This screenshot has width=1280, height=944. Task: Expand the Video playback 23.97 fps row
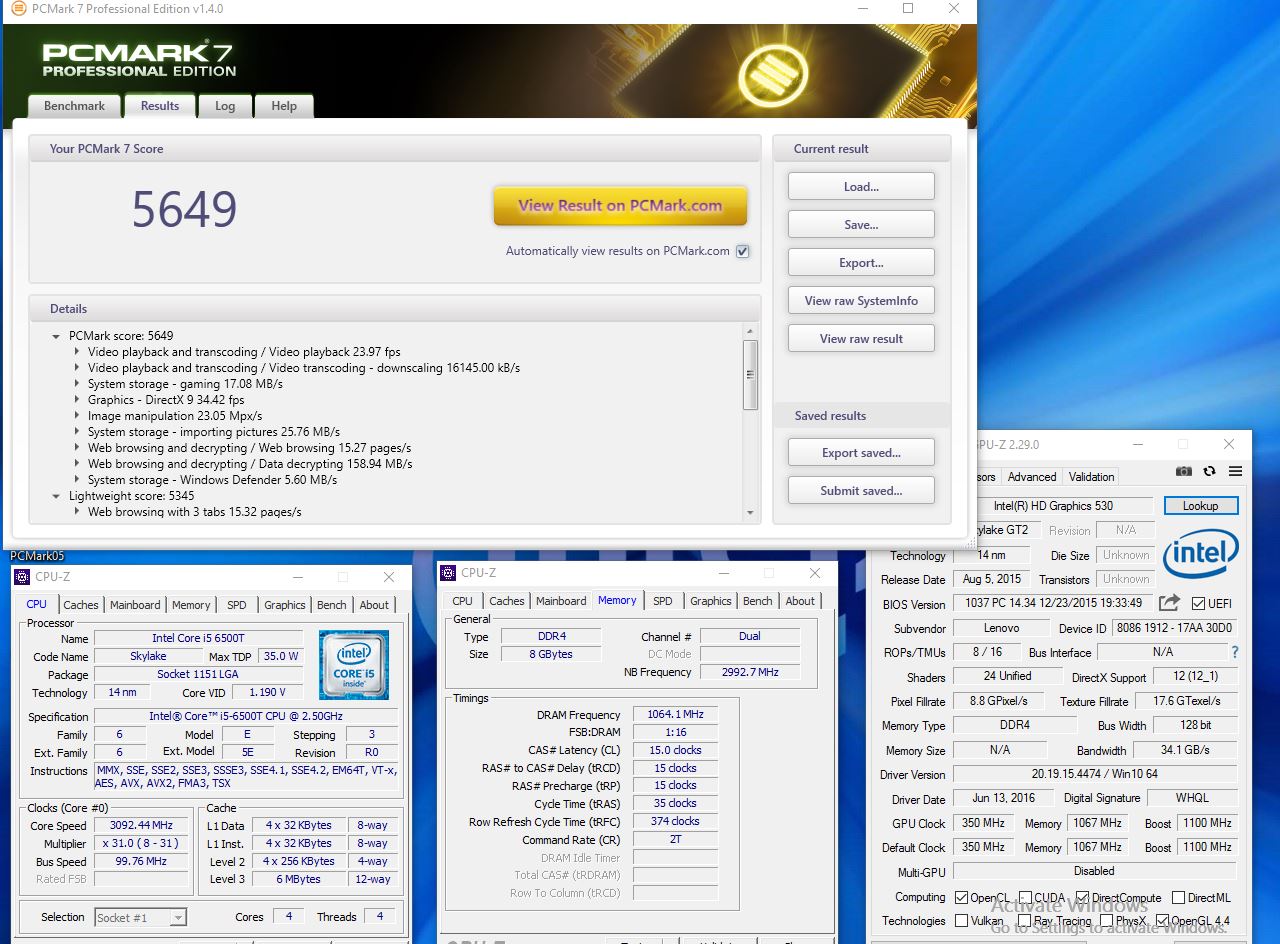(77, 352)
